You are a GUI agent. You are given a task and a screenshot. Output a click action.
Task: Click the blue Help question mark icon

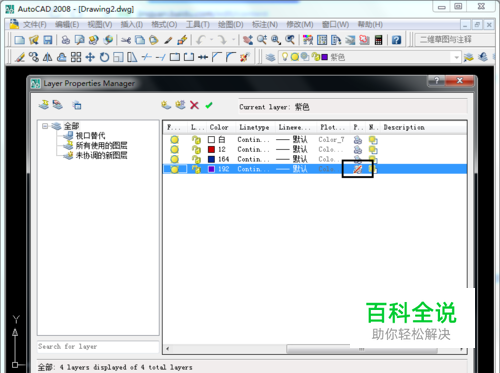[396, 40]
